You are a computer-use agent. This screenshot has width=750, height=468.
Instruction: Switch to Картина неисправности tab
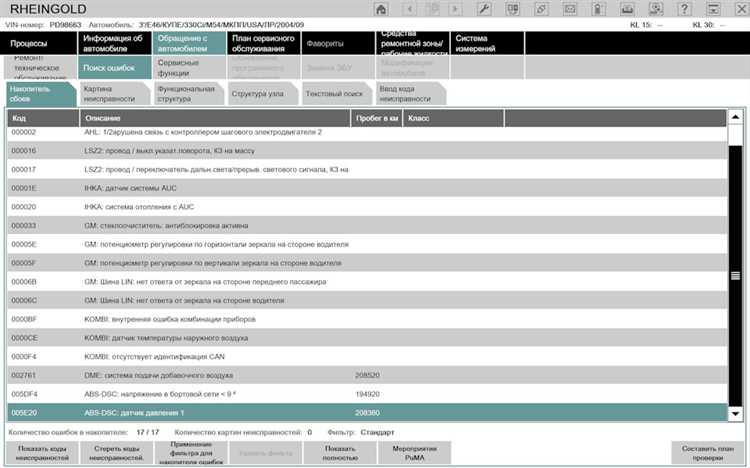[114, 94]
